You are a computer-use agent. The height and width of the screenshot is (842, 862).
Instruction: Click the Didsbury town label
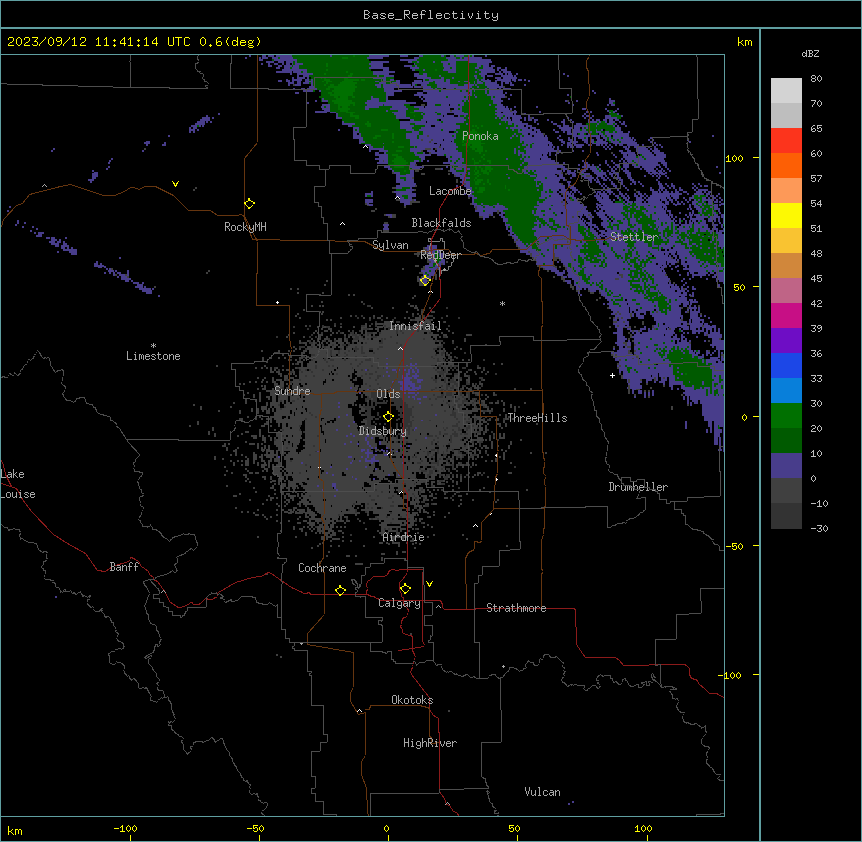[383, 431]
